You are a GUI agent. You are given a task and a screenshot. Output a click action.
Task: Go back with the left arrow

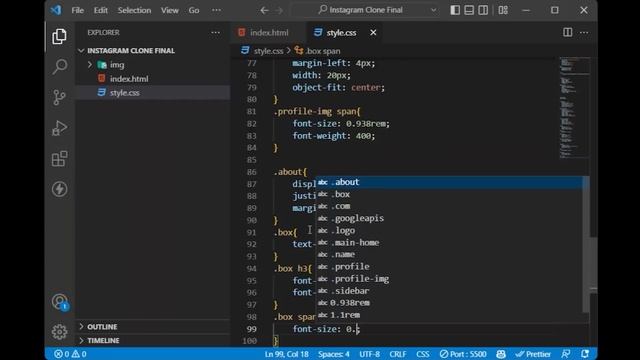pos(264,10)
